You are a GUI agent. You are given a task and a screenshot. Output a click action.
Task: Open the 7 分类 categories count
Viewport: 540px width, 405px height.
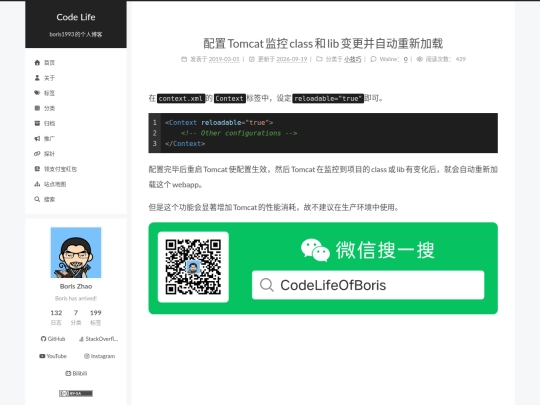point(76,317)
